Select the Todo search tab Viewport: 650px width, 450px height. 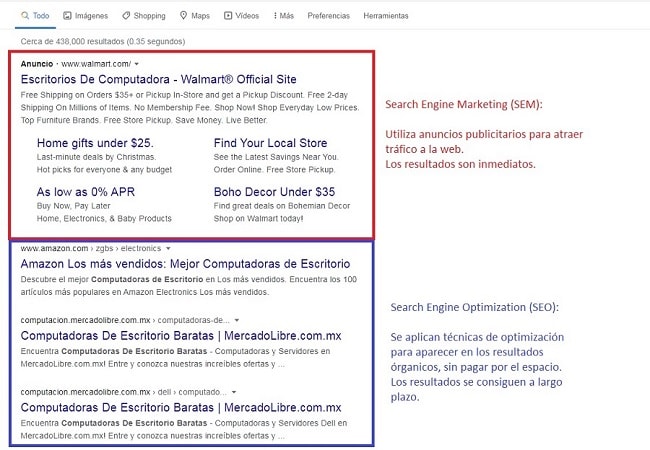pyautogui.click(x=35, y=16)
